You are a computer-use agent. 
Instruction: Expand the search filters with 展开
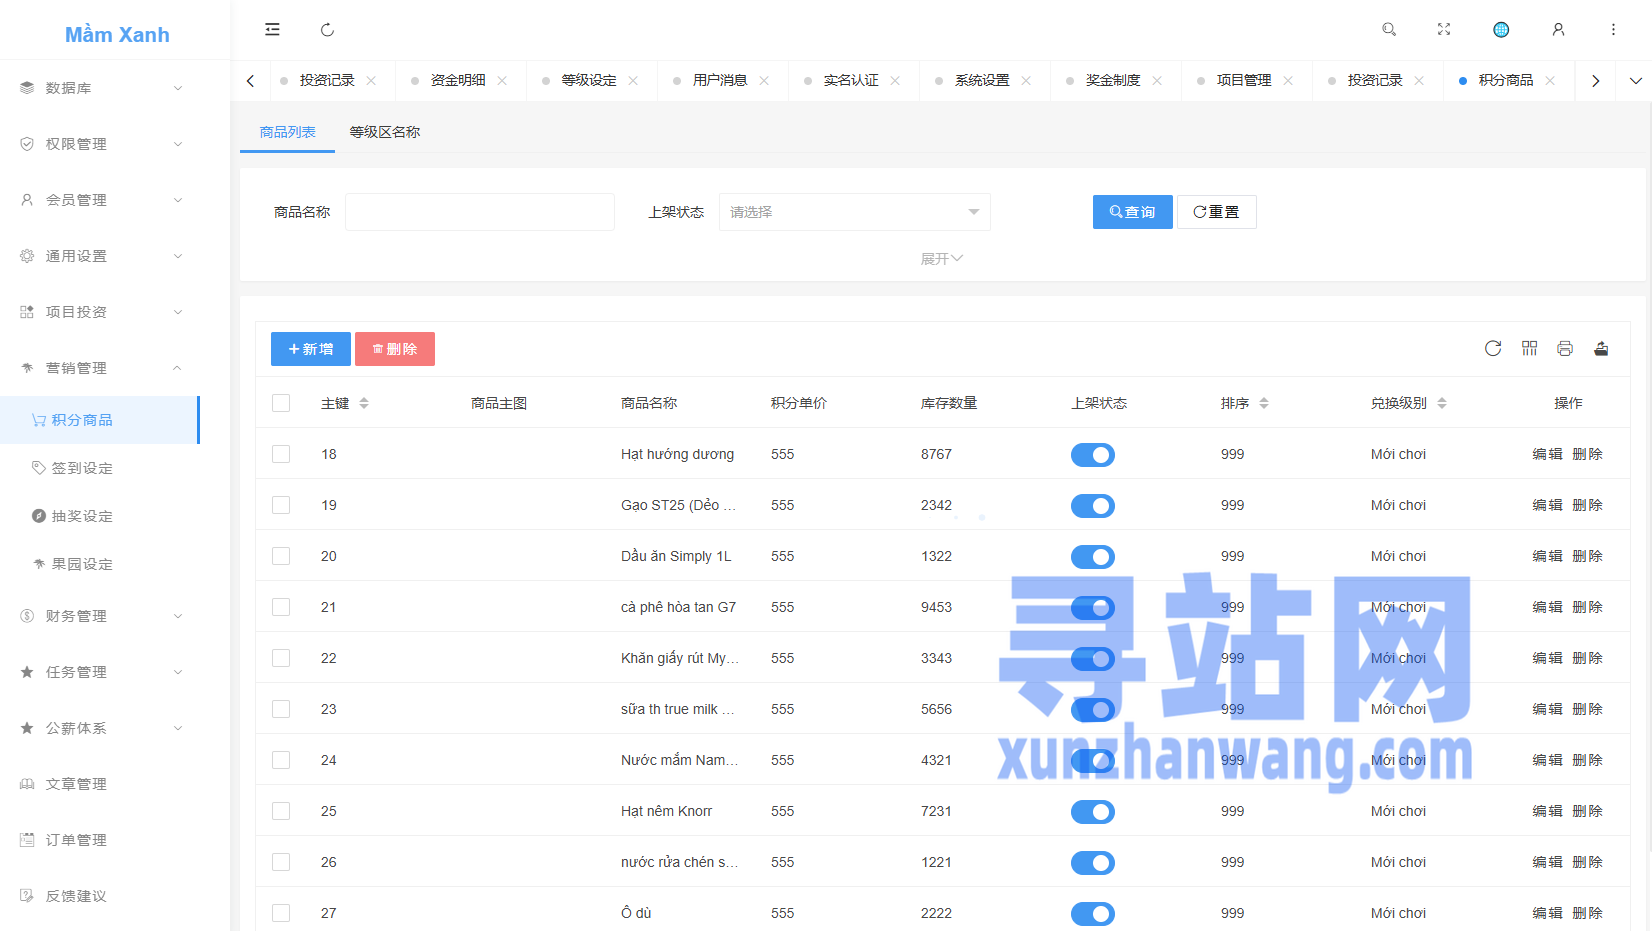click(x=941, y=259)
